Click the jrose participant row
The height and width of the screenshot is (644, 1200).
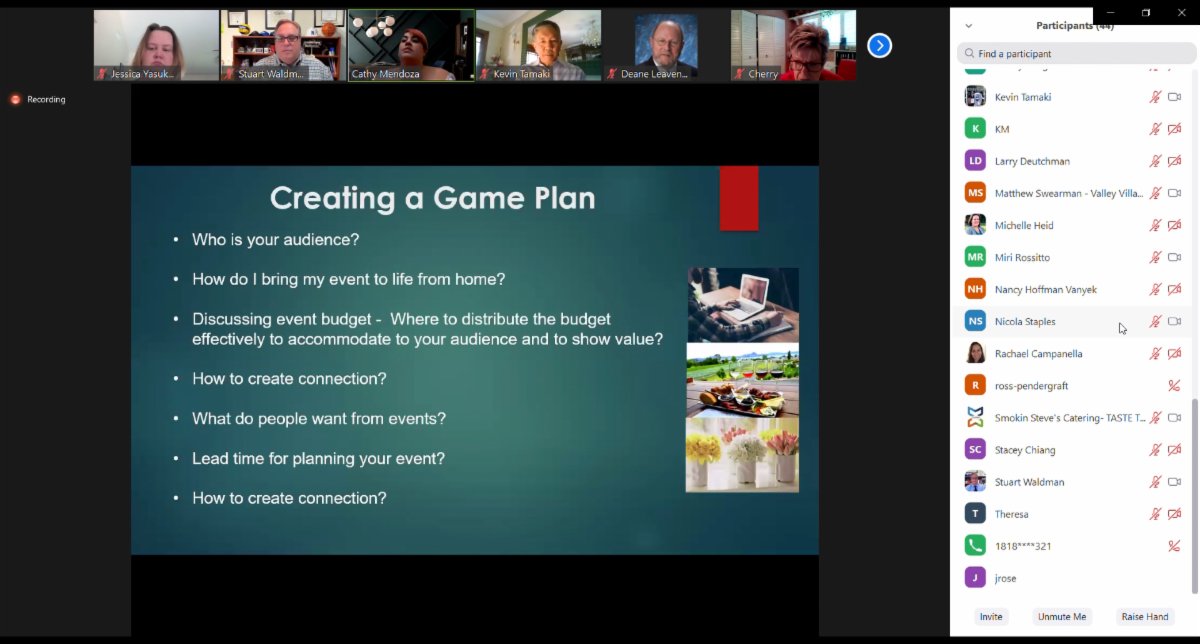click(x=1070, y=577)
